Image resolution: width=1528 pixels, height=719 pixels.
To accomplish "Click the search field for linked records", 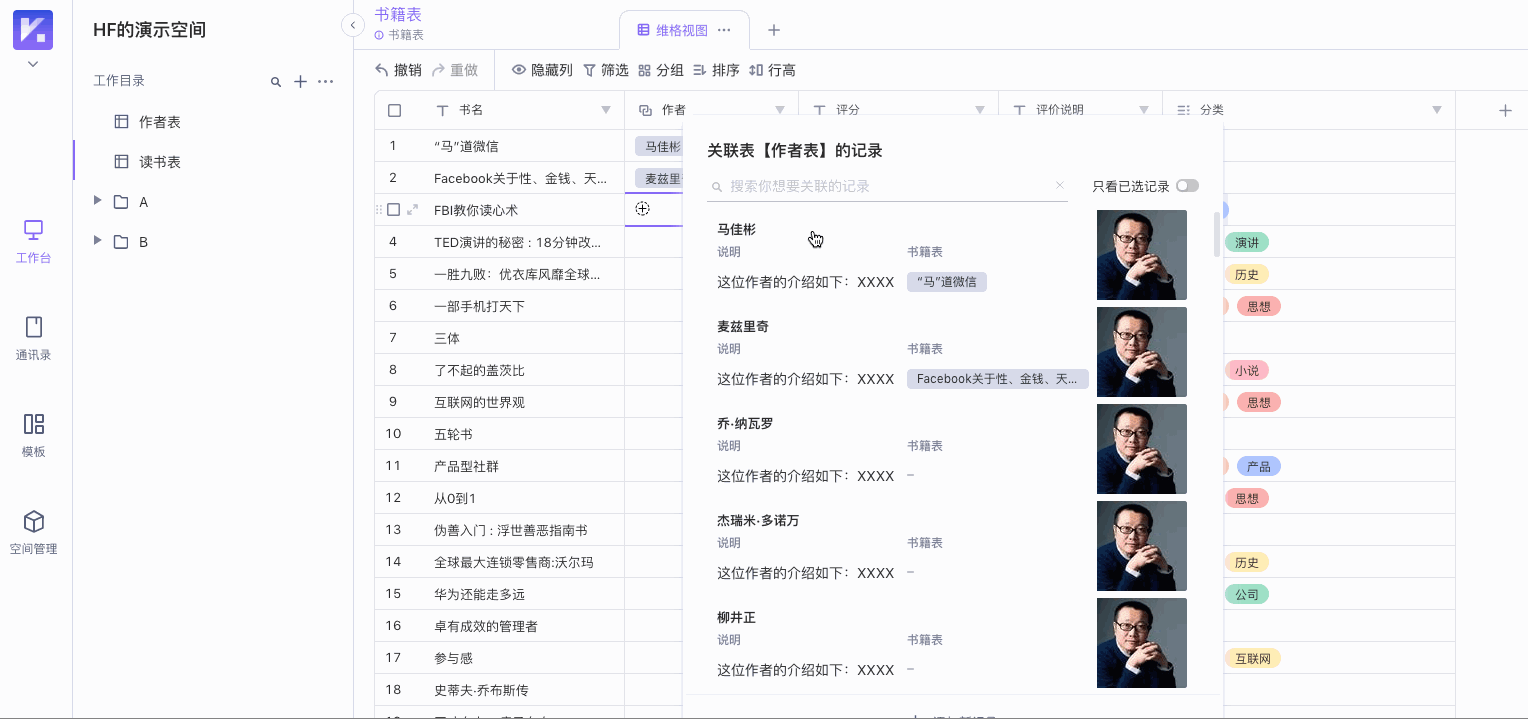I will [x=885, y=186].
